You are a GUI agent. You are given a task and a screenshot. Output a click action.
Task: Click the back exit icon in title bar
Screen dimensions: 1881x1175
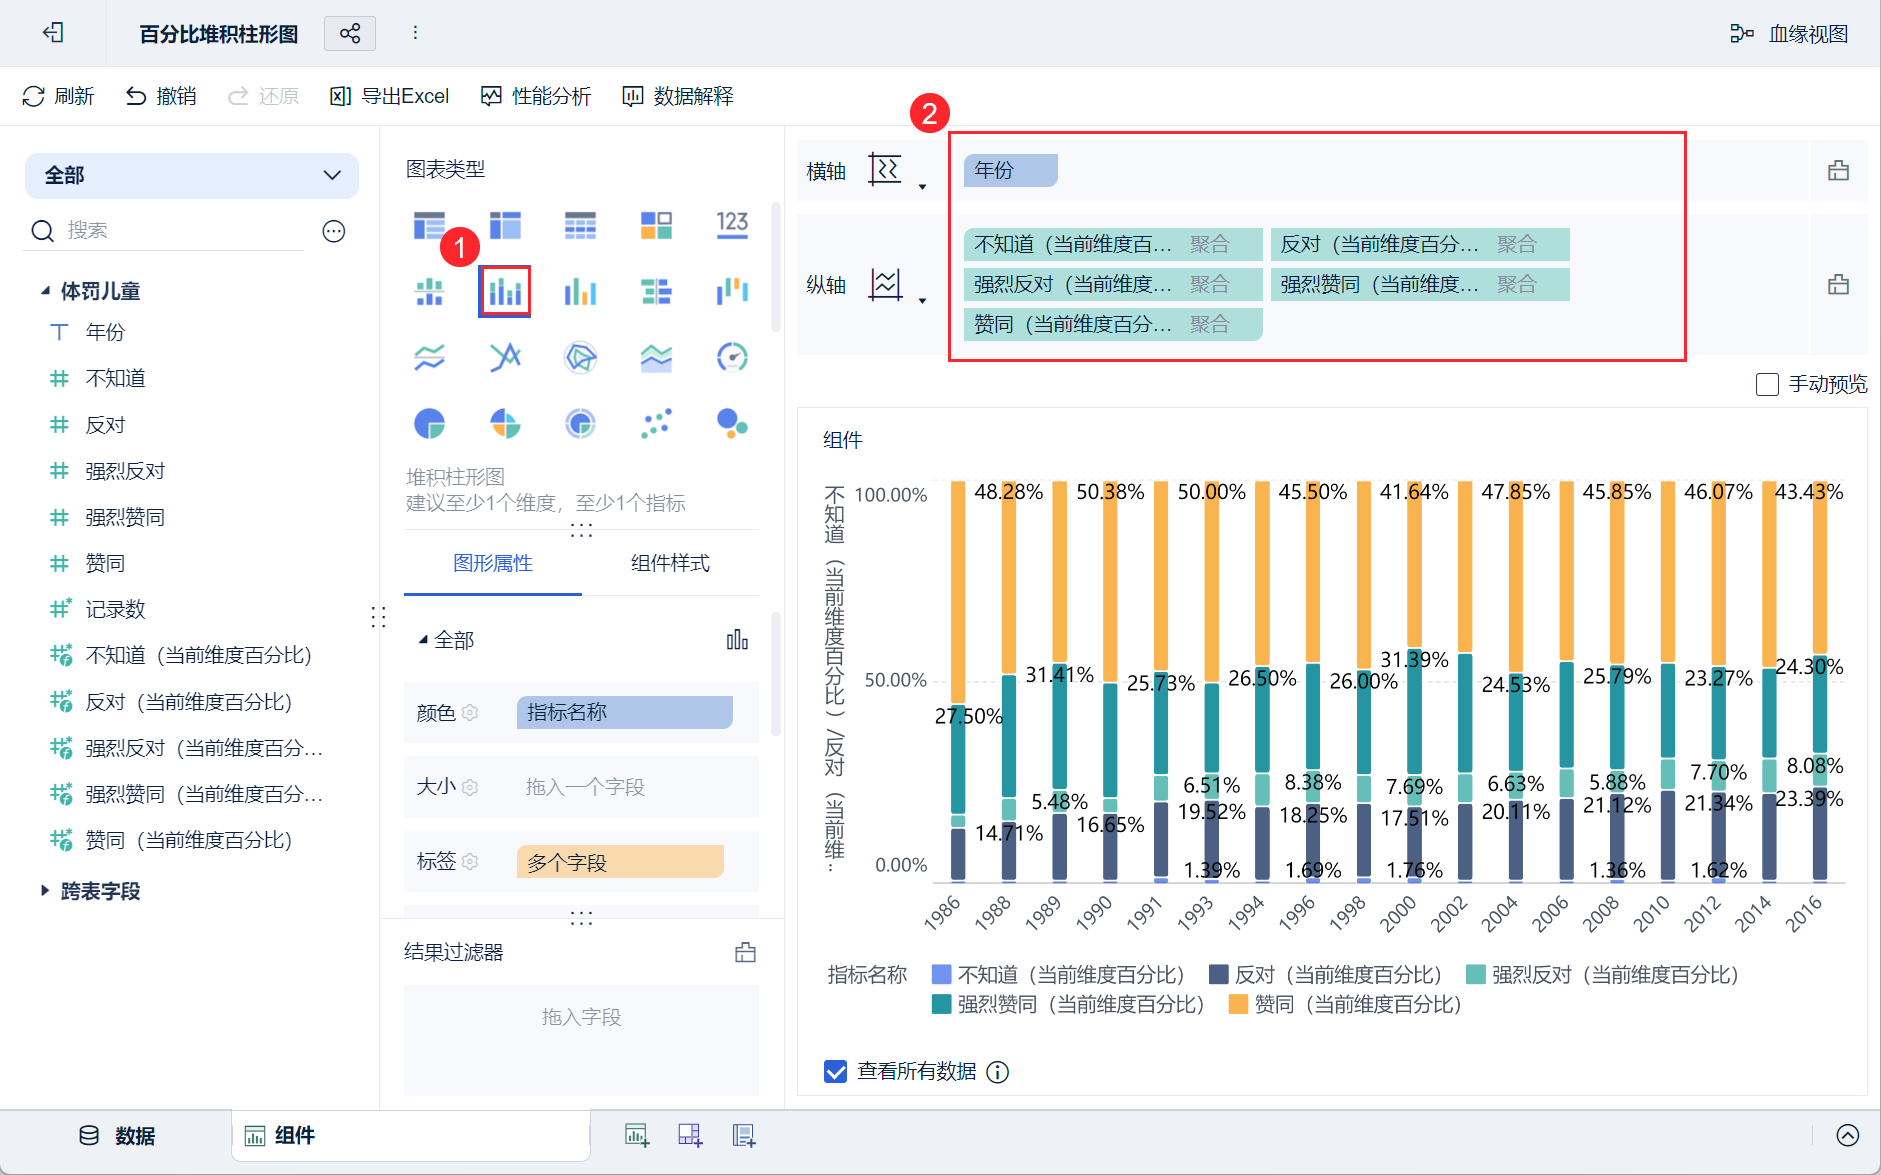tap(53, 33)
